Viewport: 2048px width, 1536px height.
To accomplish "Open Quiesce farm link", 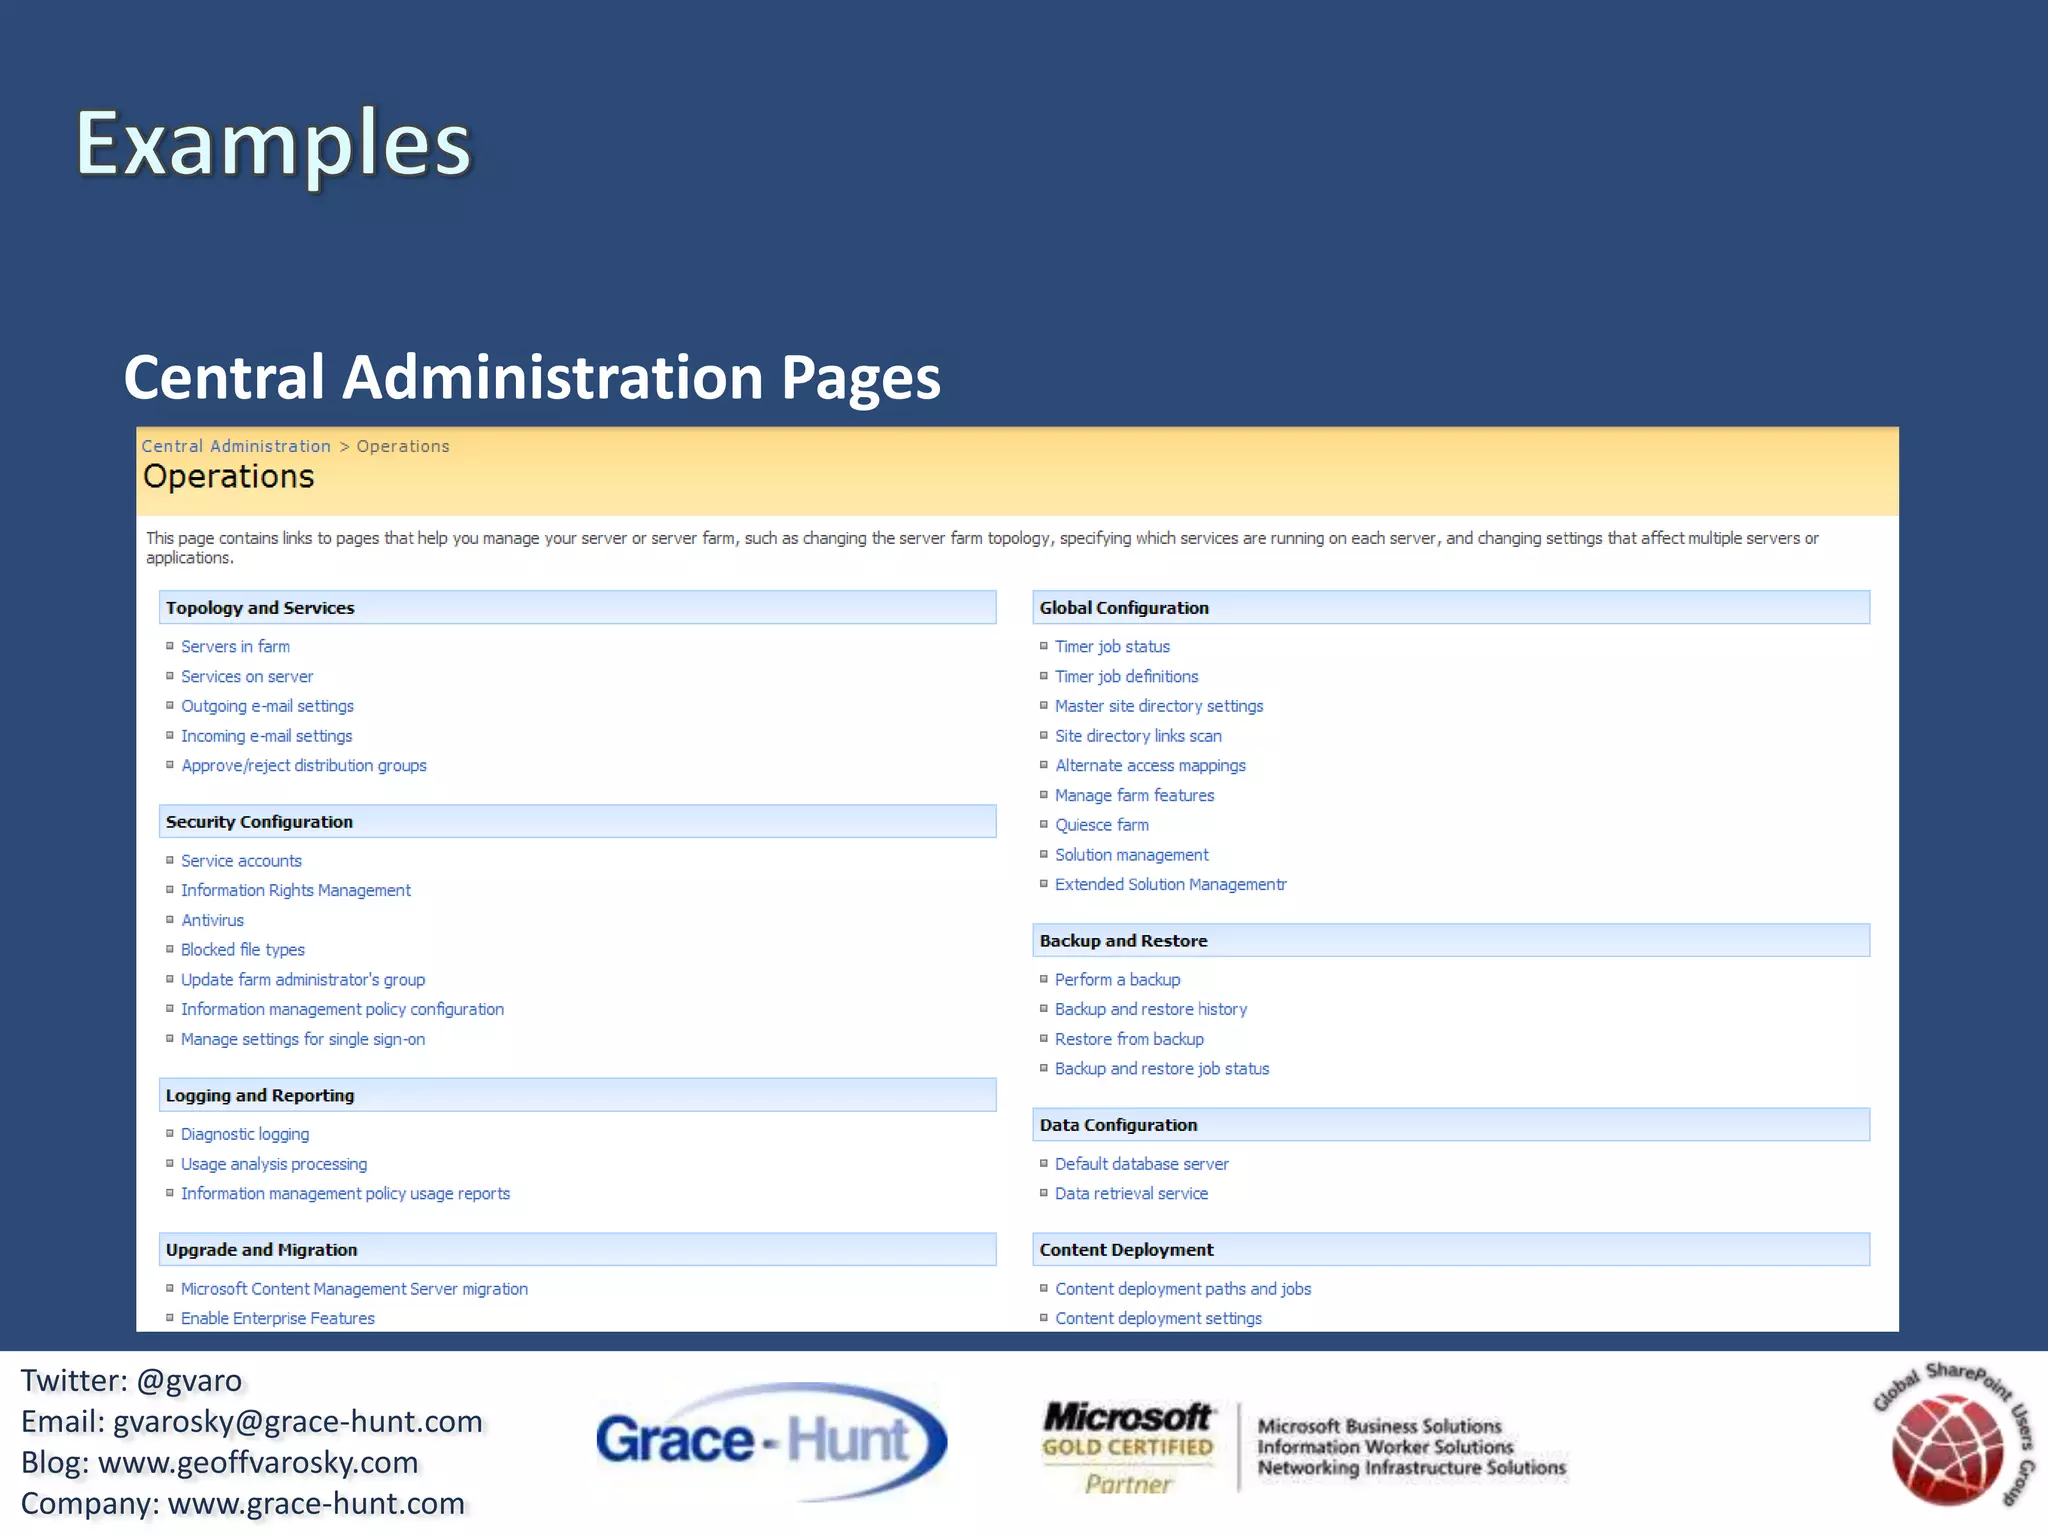I will 1102,825.
